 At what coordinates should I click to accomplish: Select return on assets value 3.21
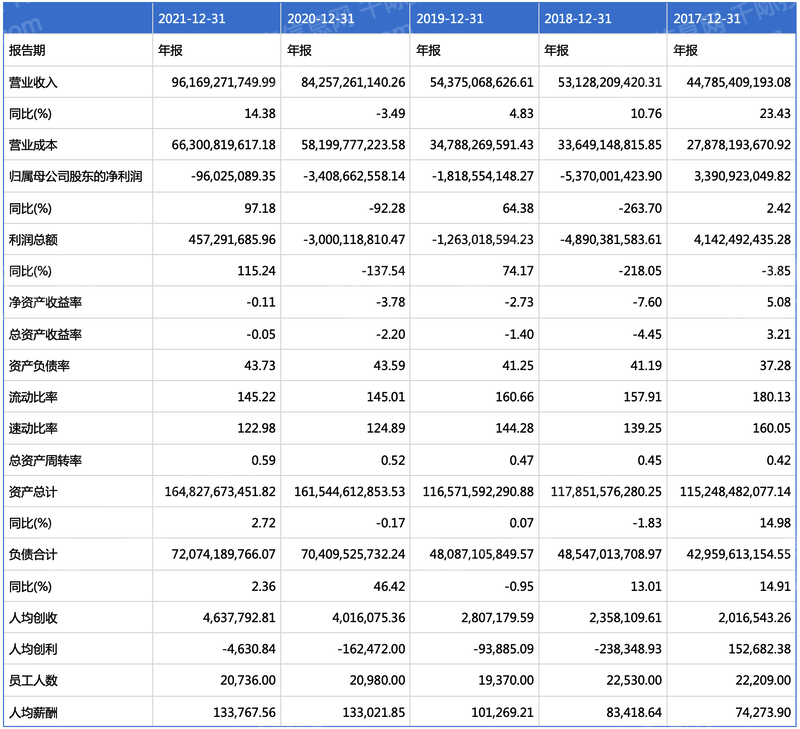[779, 334]
